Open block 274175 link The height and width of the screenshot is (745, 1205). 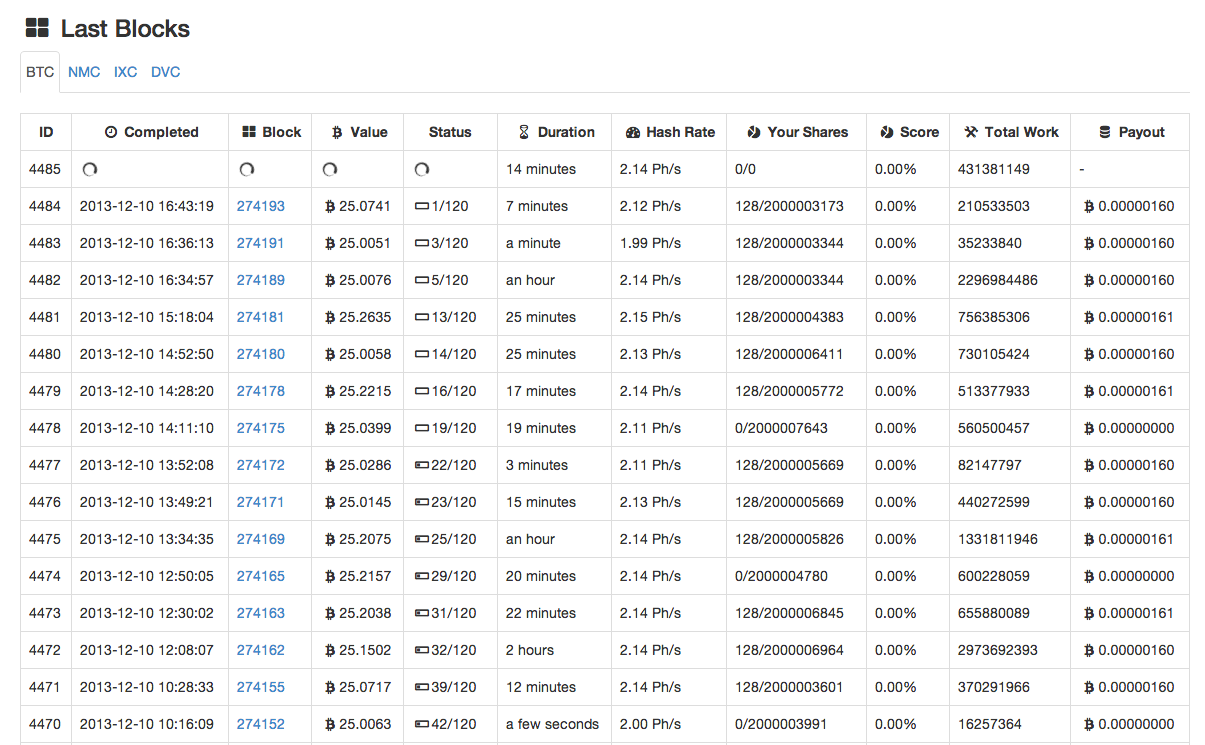(x=261, y=428)
